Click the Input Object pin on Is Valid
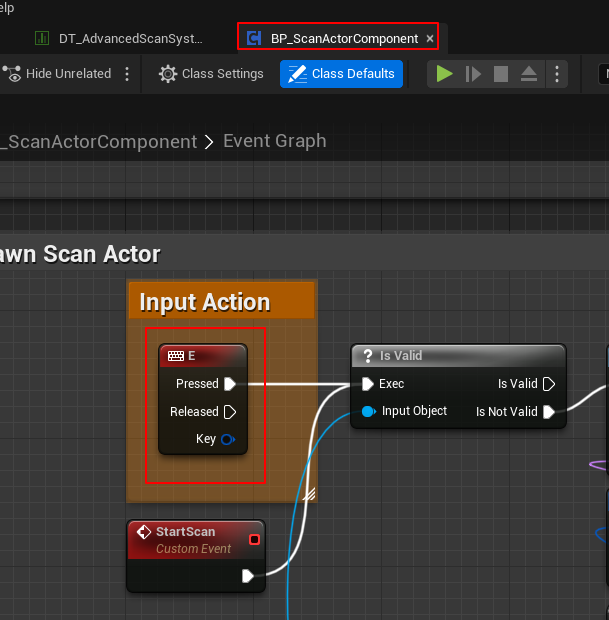The height and width of the screenshot is (620, 609). tap(367, 411)
